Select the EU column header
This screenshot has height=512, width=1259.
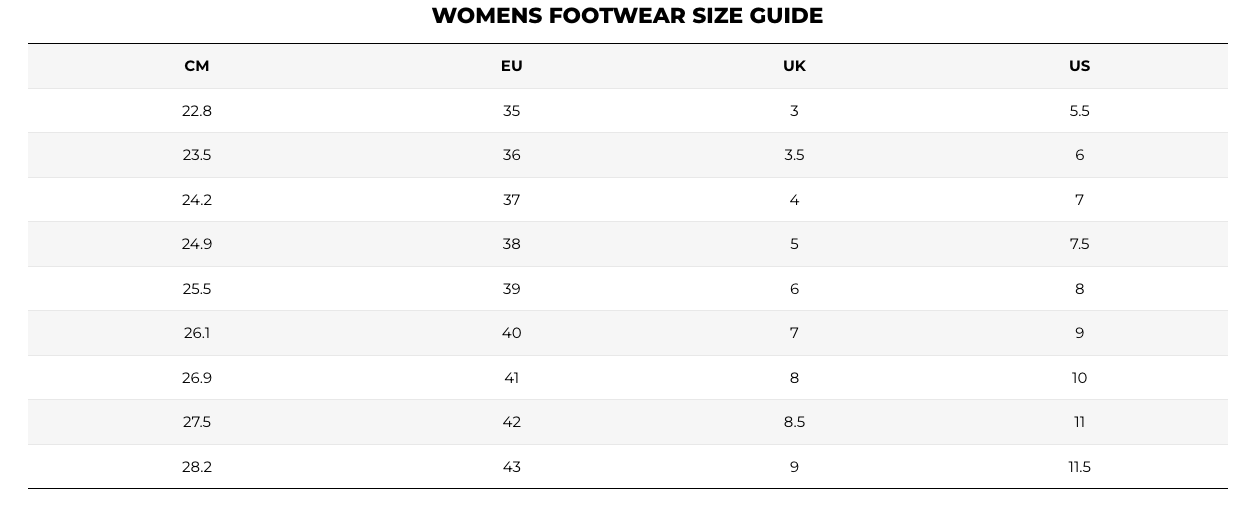[512, 66]
